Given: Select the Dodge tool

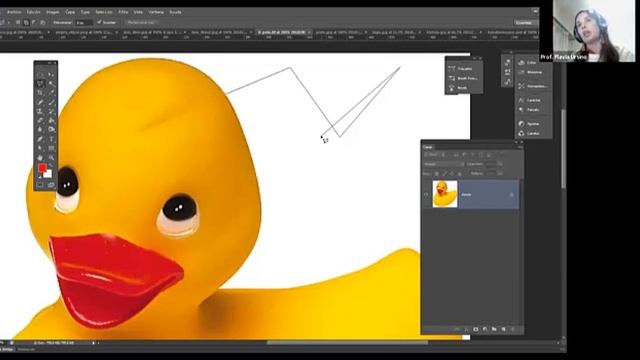Looking at the screenshot, I should pos(51,130).
